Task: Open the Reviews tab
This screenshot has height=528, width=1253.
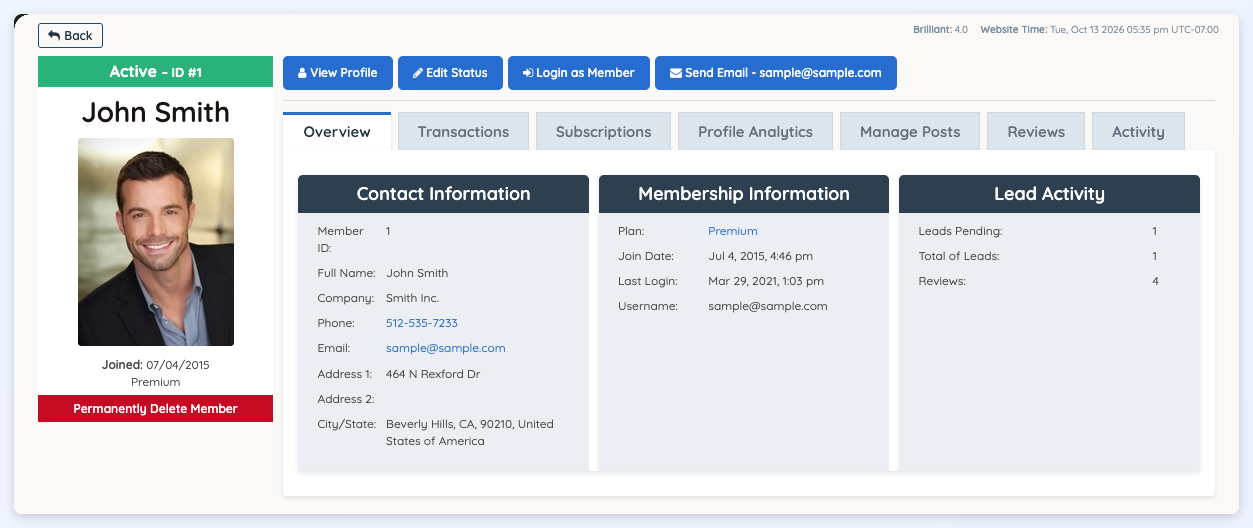Action: (1036, 131)
